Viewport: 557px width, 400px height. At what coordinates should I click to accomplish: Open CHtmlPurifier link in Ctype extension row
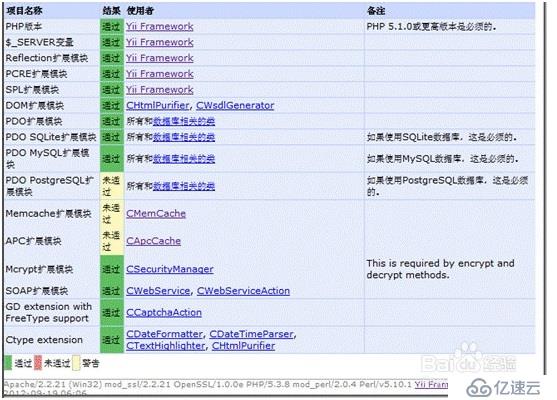pos(243,346)
